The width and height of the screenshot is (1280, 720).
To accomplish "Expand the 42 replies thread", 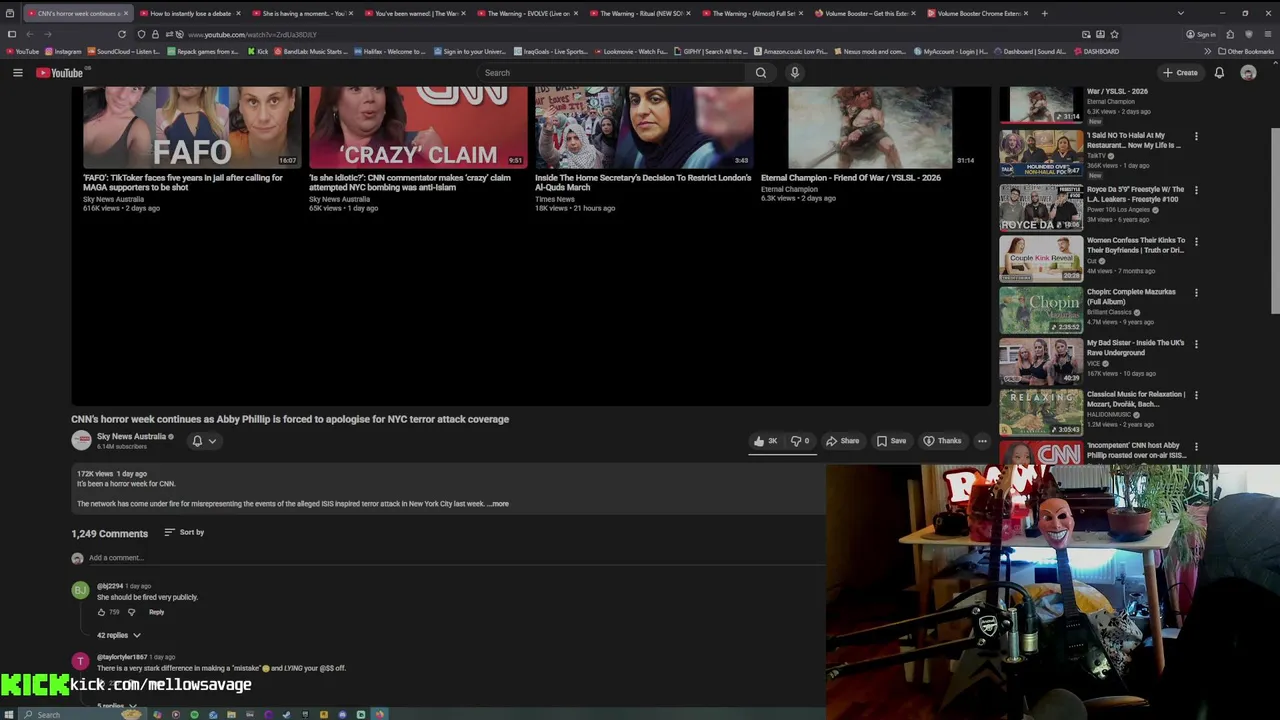I will coord(119,635).
